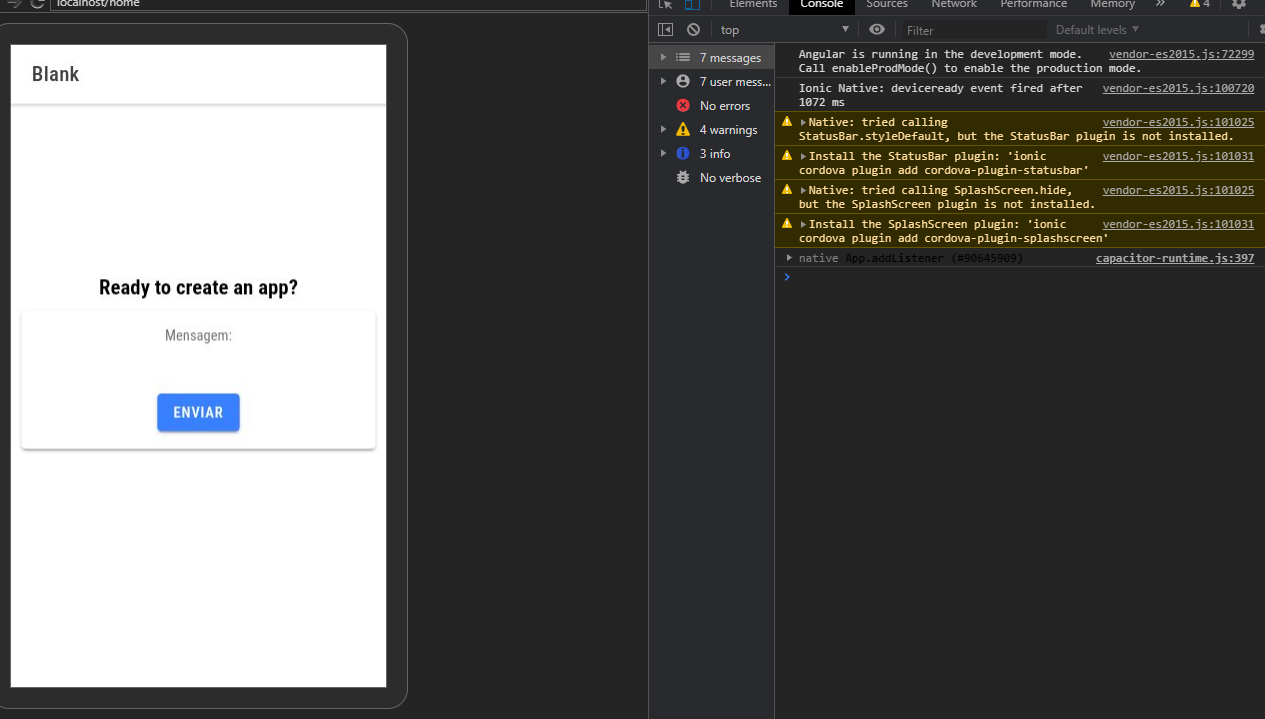Click the warning triangle beside 4 warnings

pos(683,130)
